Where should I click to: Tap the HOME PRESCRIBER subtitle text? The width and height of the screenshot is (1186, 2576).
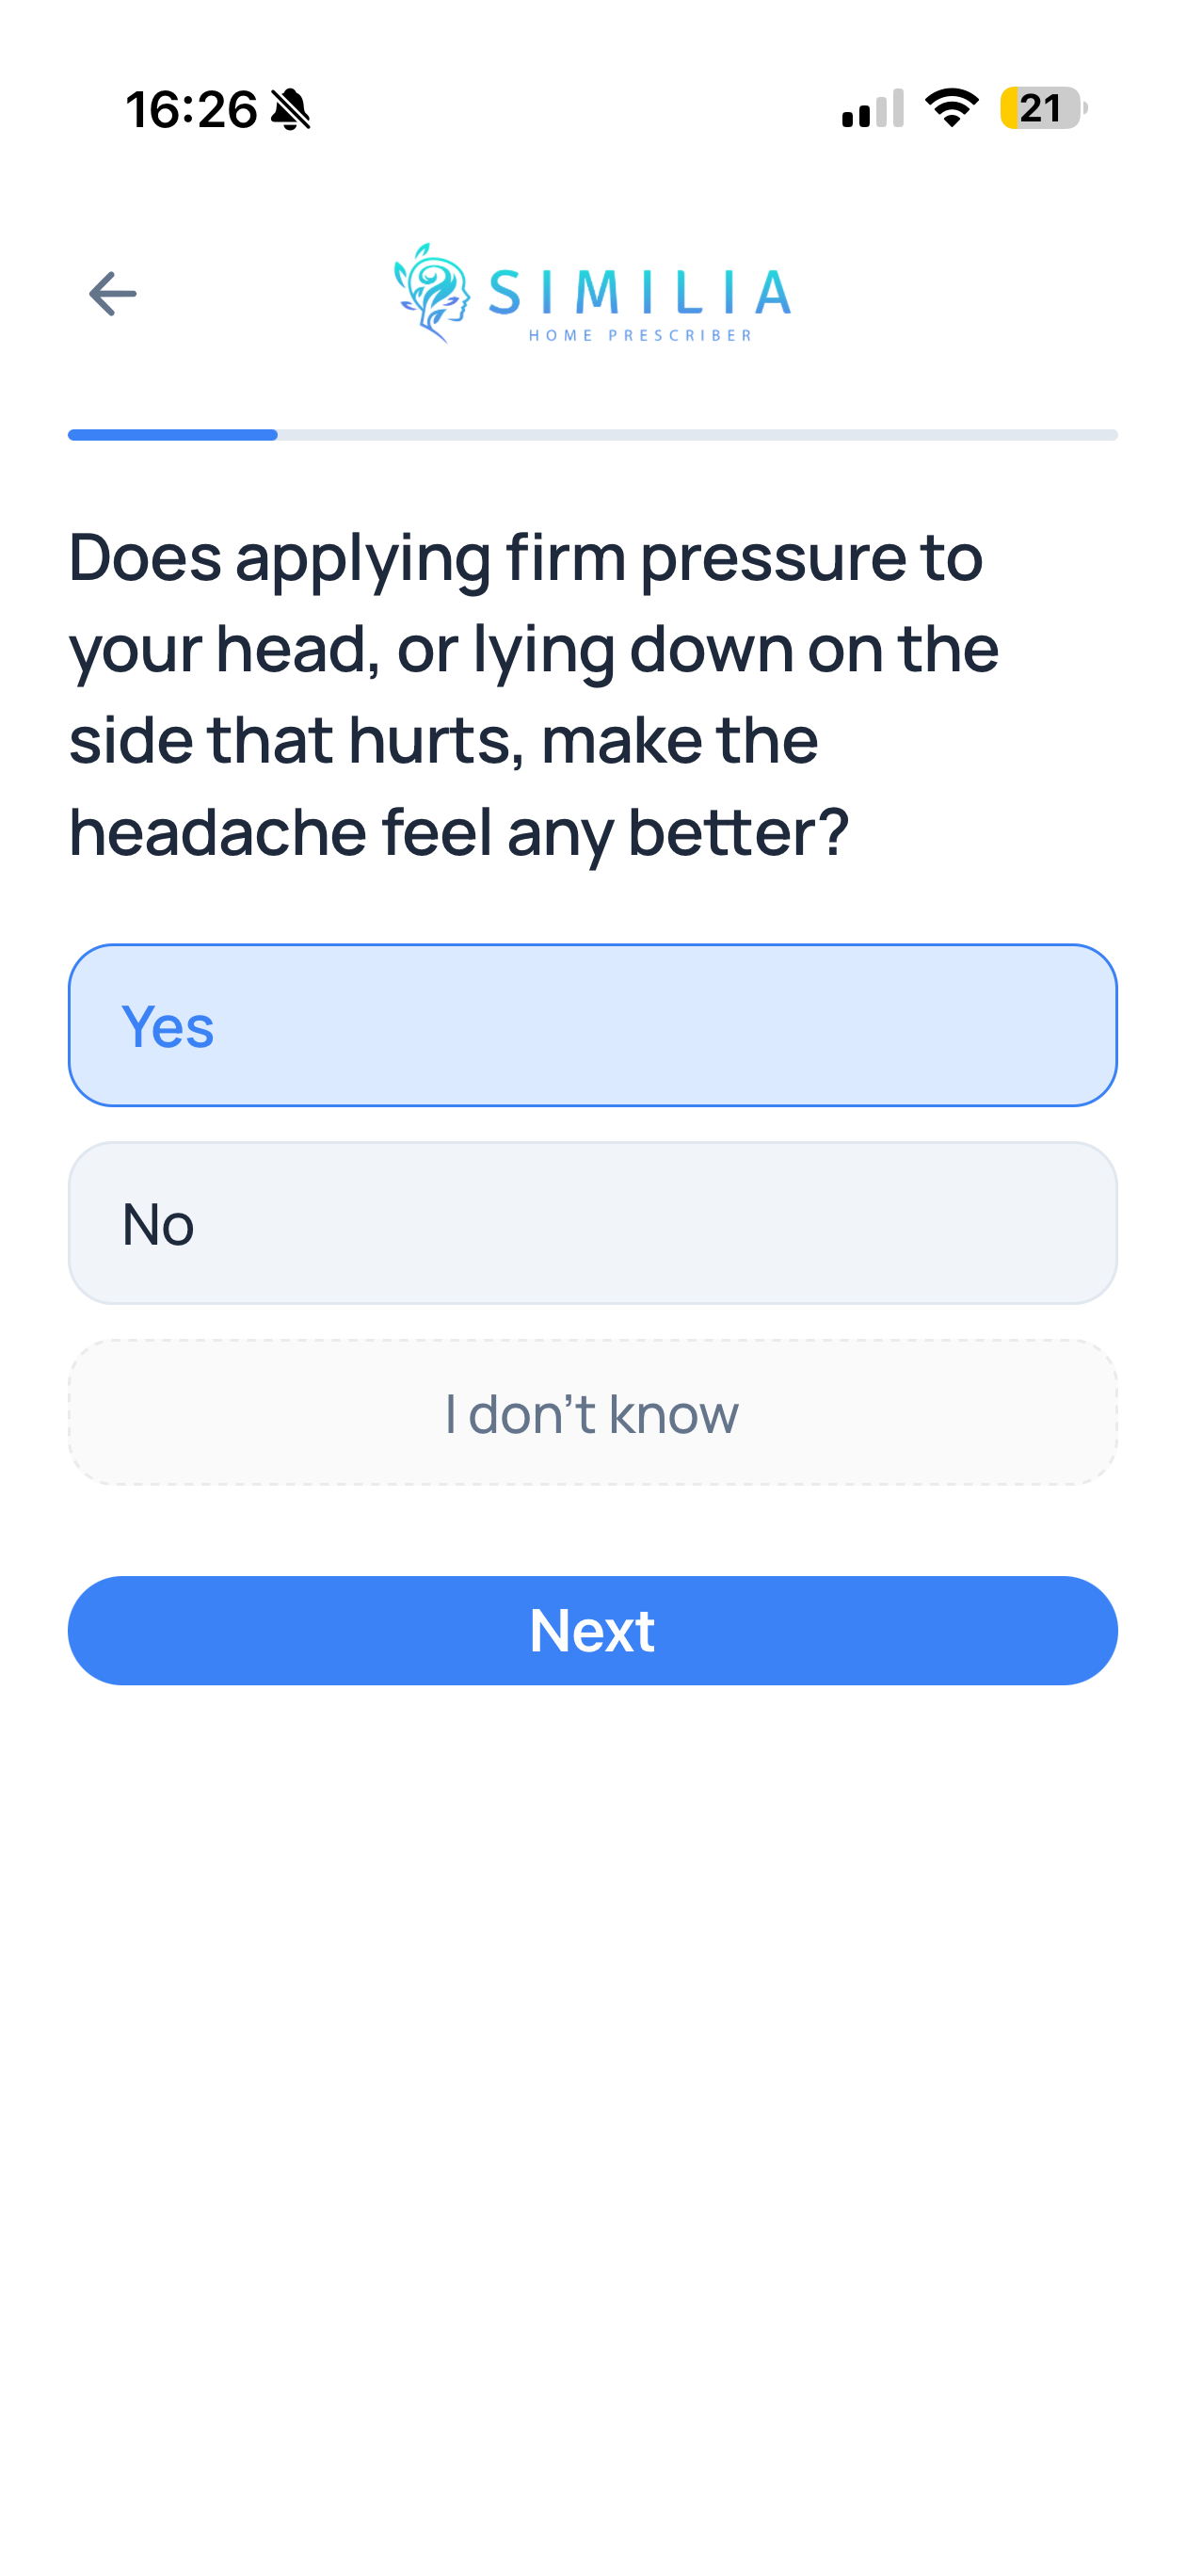point(638,334)
